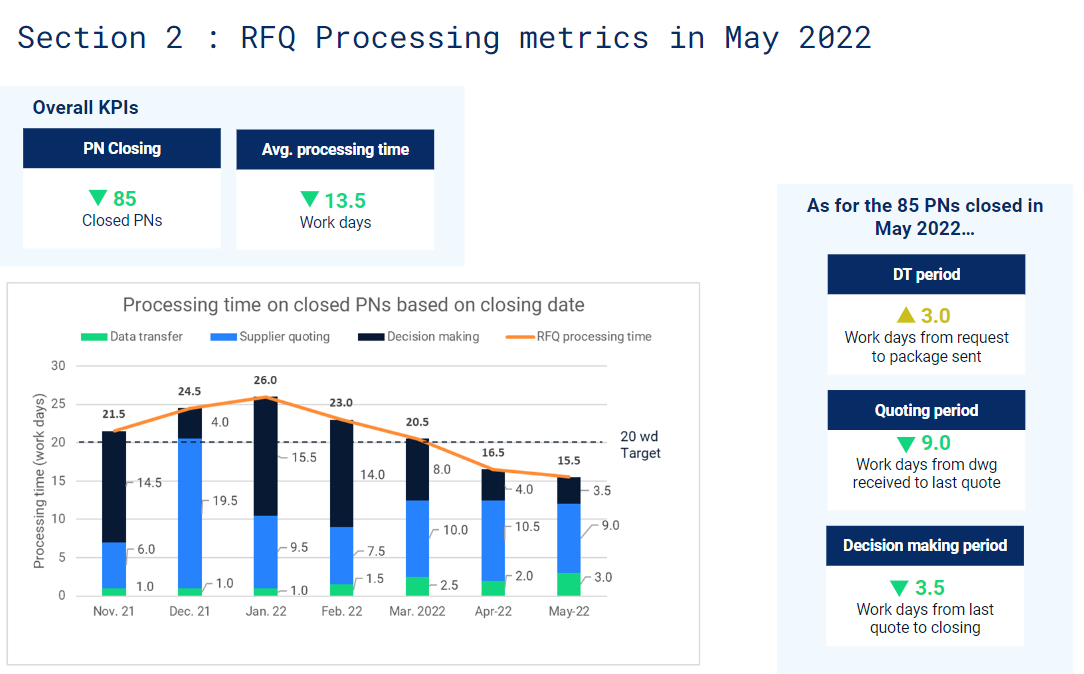Select the Avg. processing time header
The height and width of the screenshot is (674, 1084).
(x=335, y=149)
